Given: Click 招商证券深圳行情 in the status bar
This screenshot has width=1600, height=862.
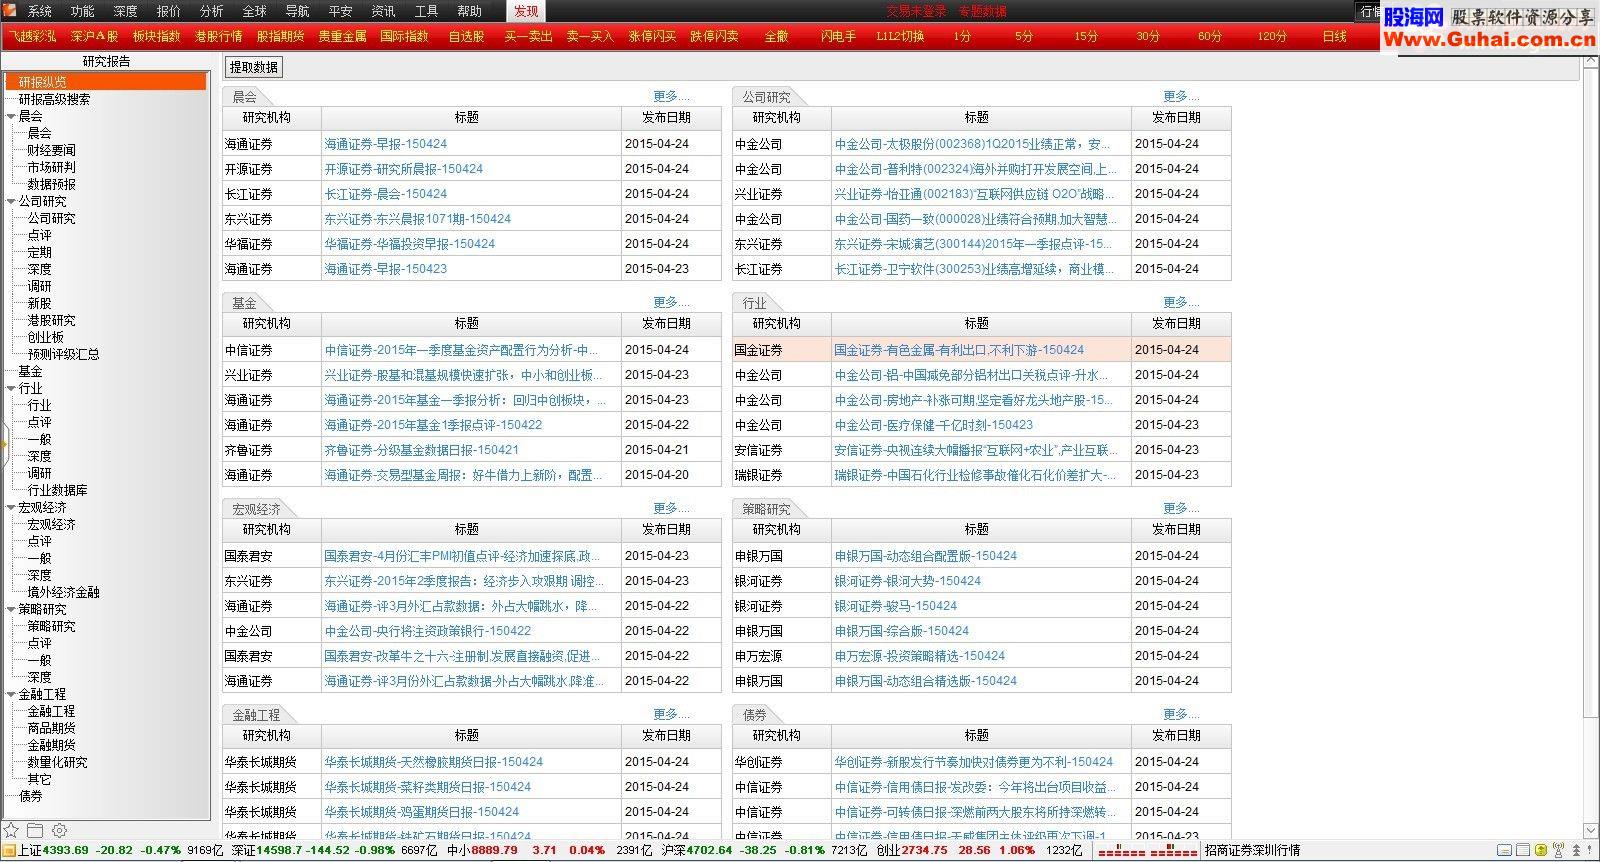Looking at the screenshot, I should tap(1252, 851).
